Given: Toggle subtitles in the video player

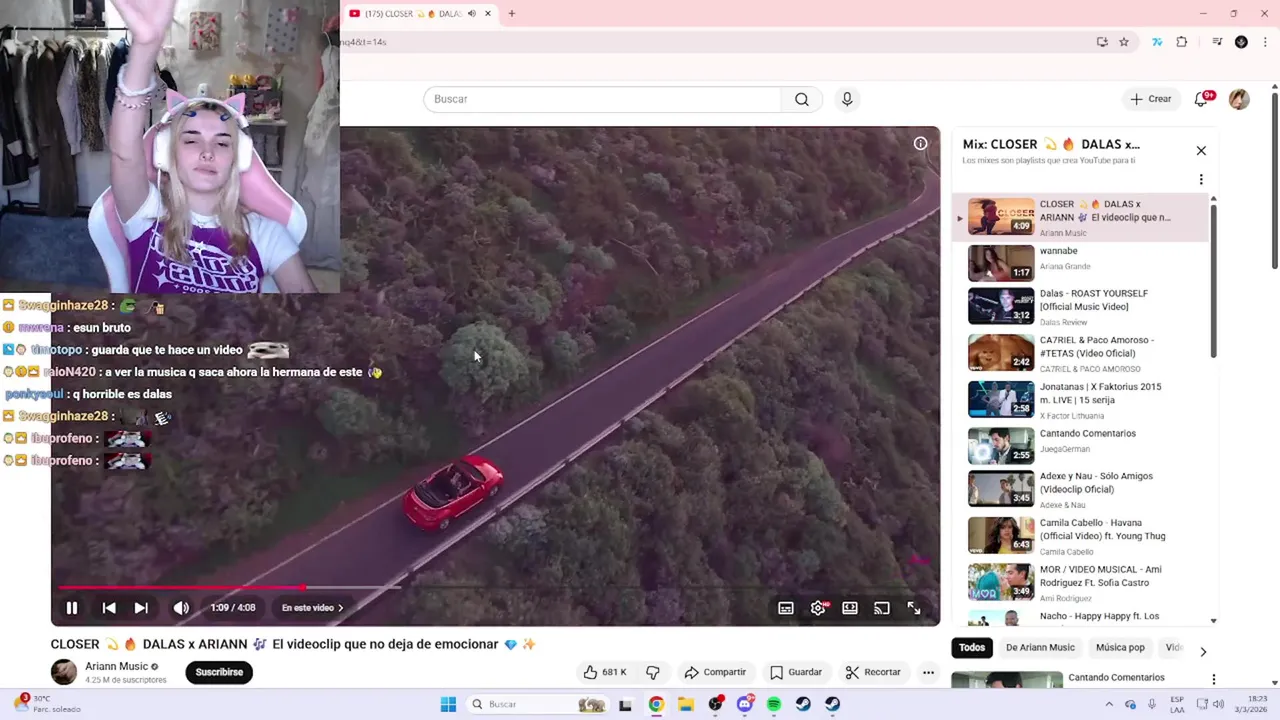Looking at the screenshot, I should pos(786,608).
